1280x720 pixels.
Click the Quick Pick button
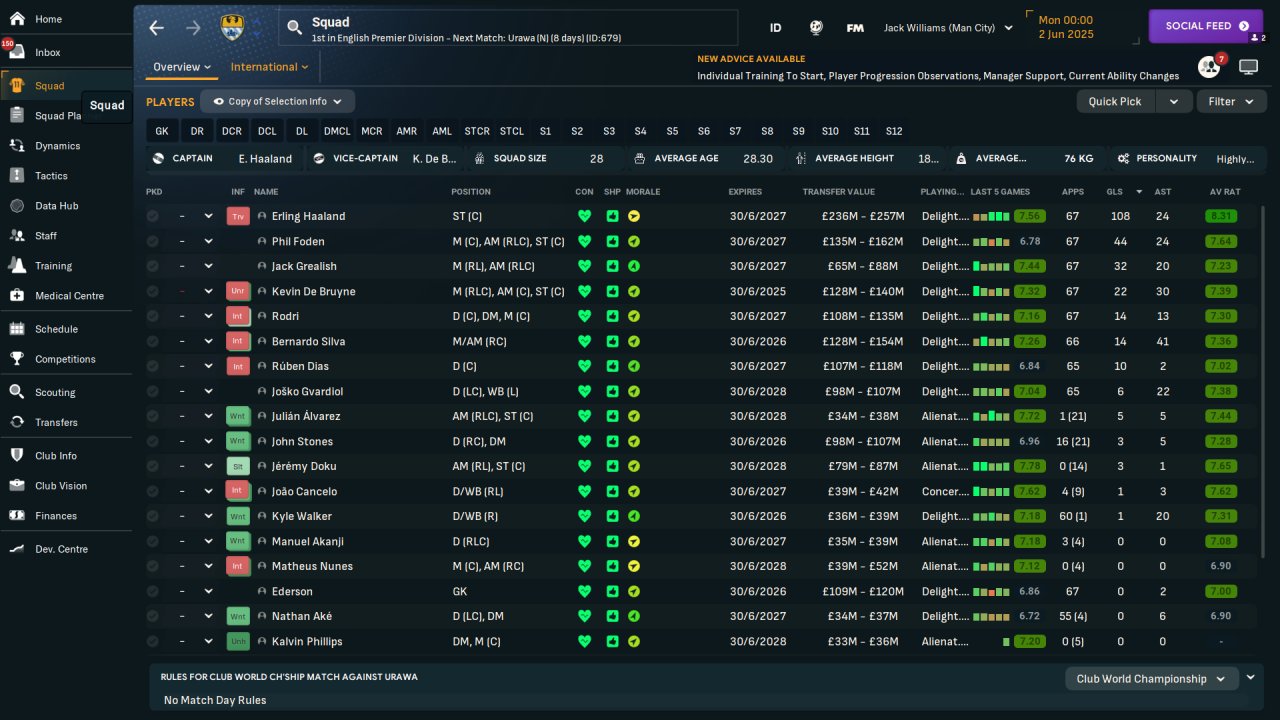(1115, 101)
